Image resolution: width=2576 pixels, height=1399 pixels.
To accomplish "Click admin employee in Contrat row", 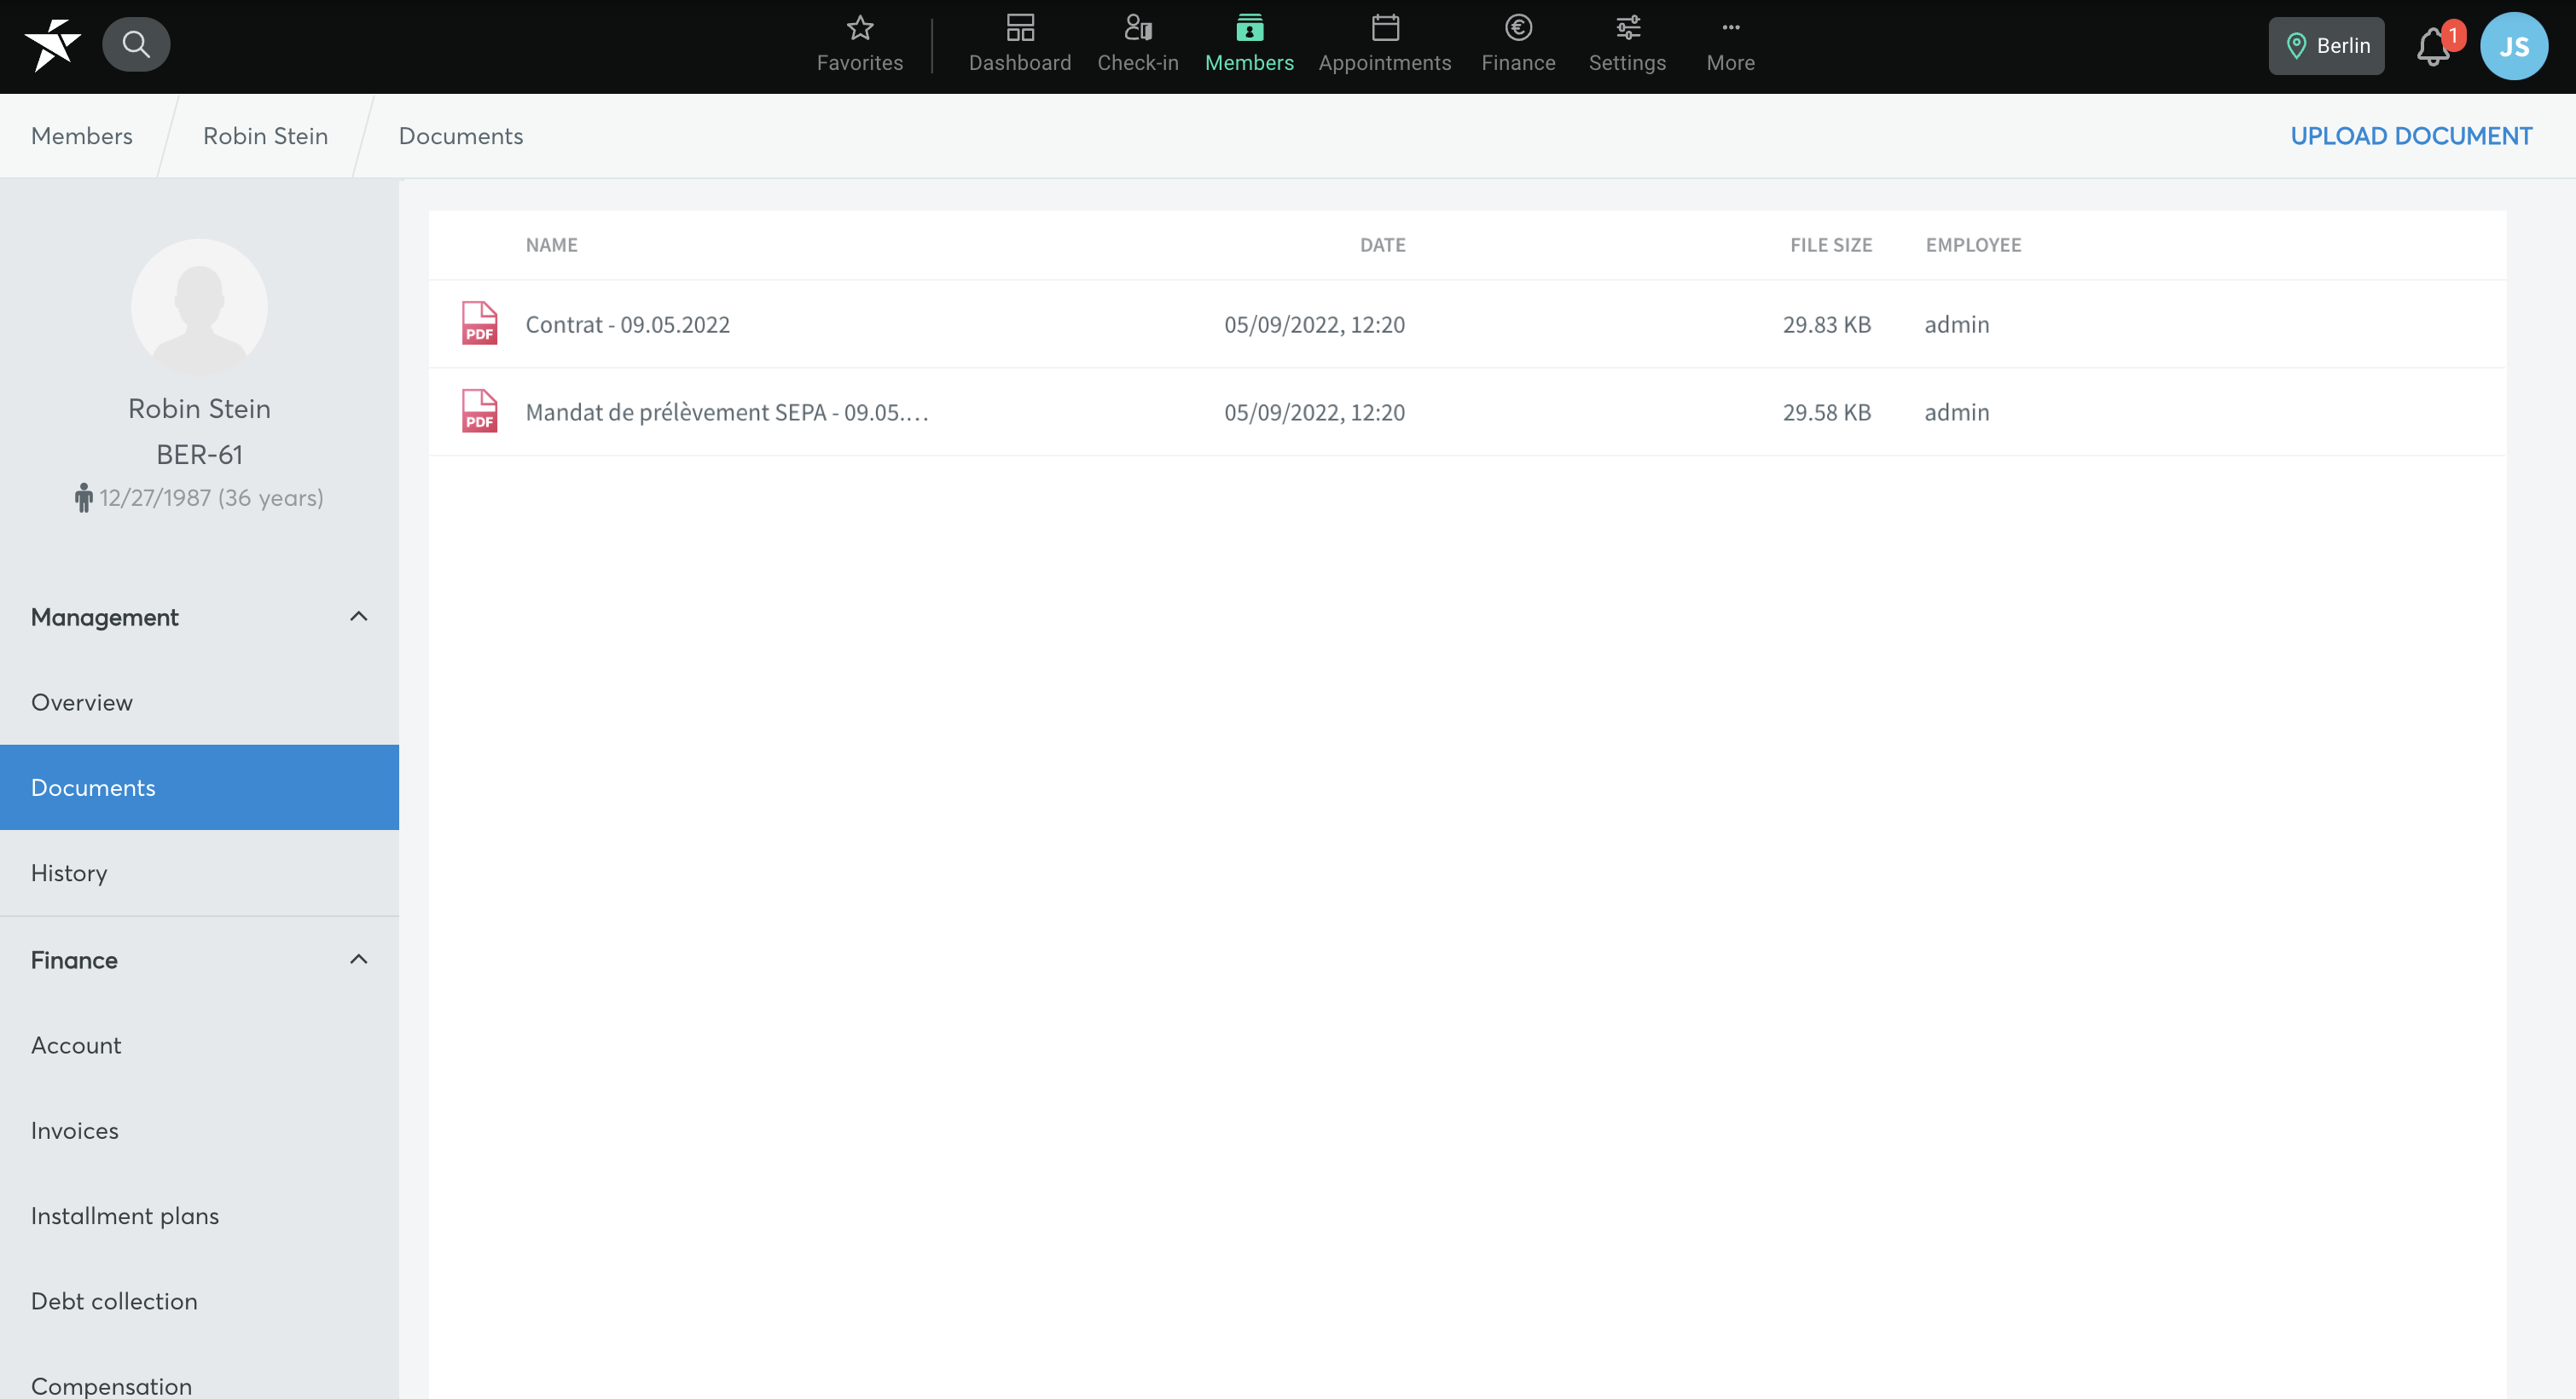I will (x=1957, y=324).
